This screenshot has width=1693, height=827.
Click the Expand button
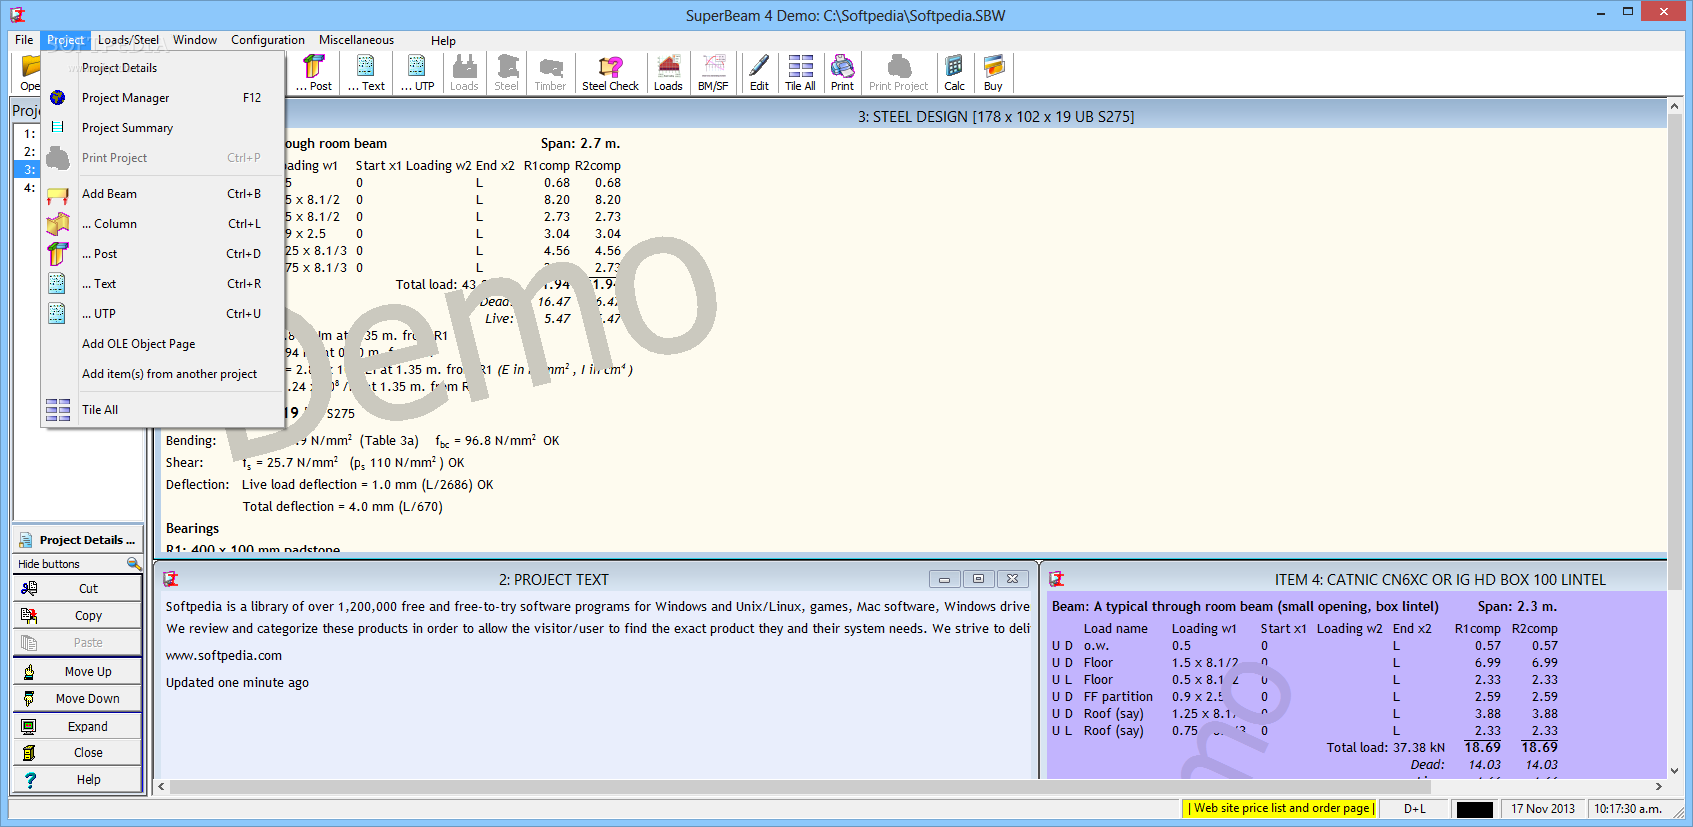pyautogui.click(x=77, y=727)
